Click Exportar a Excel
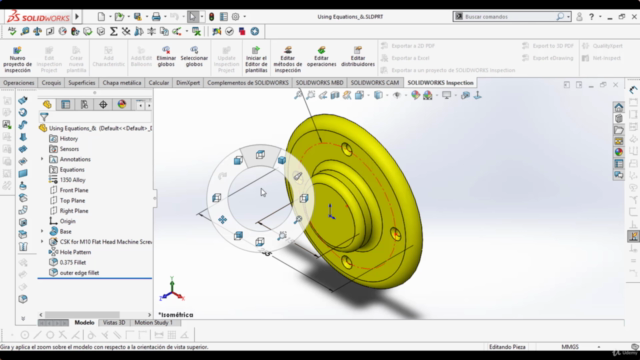 pos(405,58)
